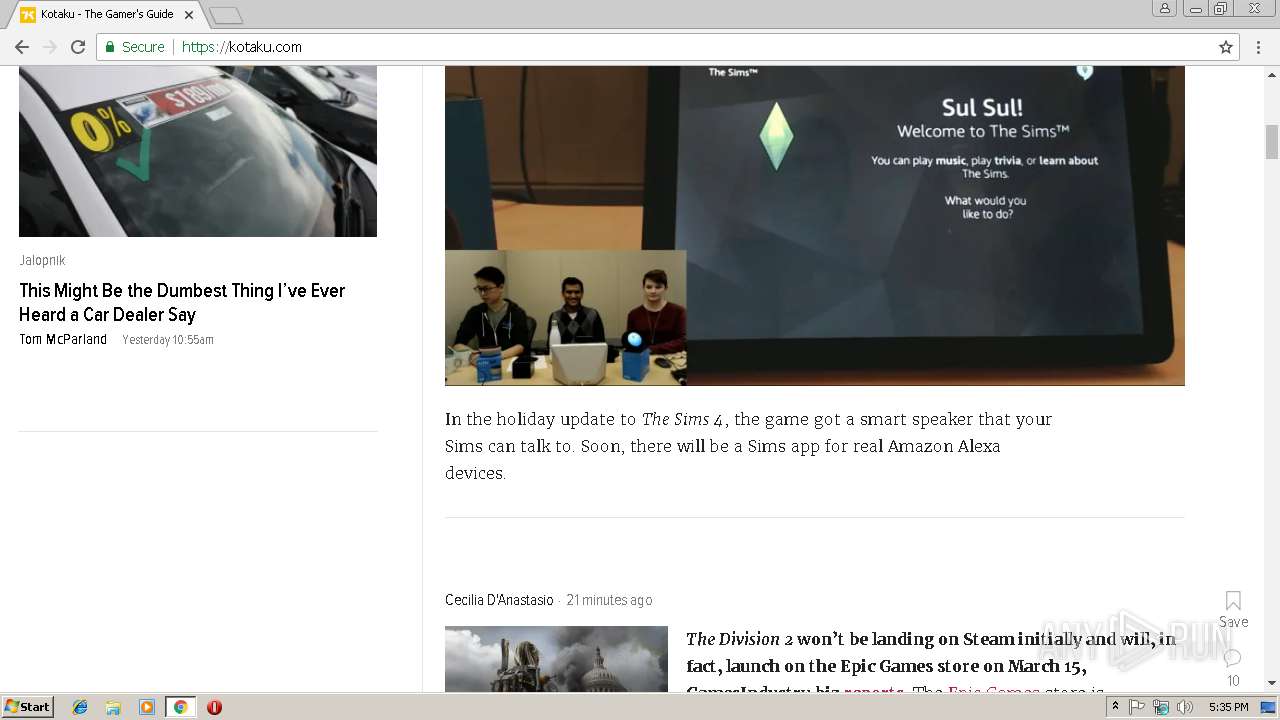Open the Windows Start menu
This screenshot has height=720, width=1280.
pyautogui.click(x=28, y=707)
